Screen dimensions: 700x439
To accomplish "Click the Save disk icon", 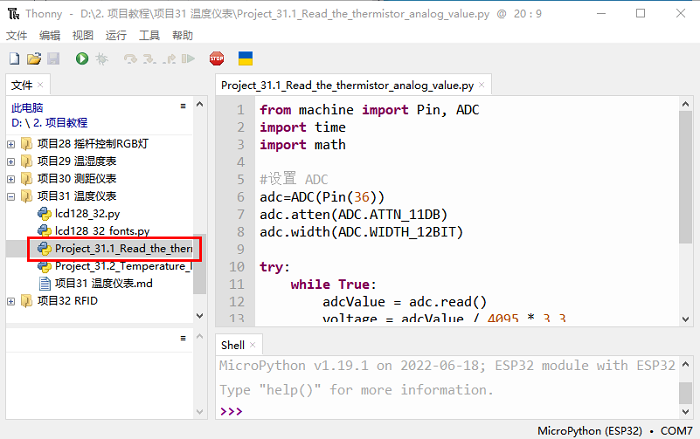I will tap(53, 60).
